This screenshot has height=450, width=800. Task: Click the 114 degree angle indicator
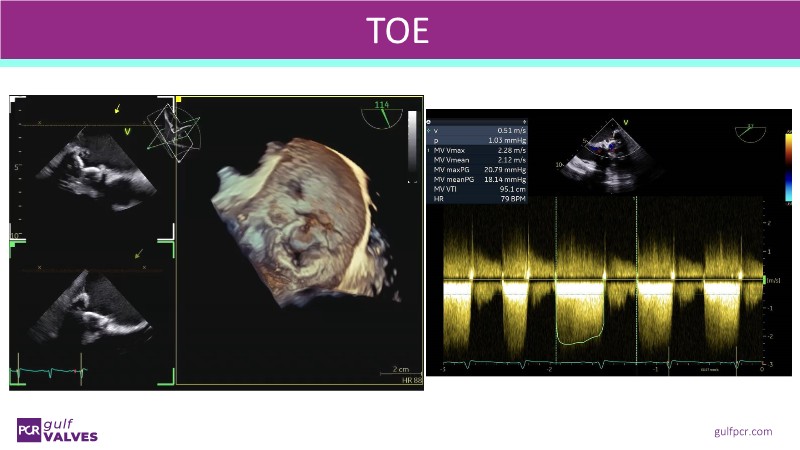pyautogui.click(x=381, y=112)
